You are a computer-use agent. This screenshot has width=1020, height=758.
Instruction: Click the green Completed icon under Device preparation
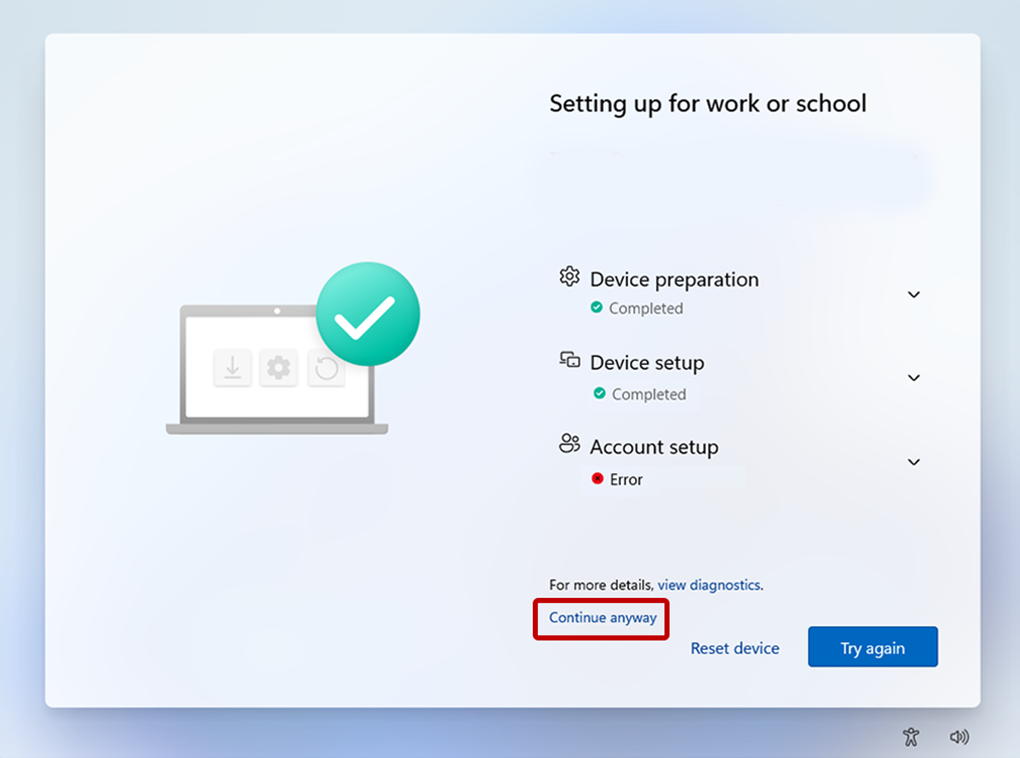pyautogui.click(x=597, y=308)
